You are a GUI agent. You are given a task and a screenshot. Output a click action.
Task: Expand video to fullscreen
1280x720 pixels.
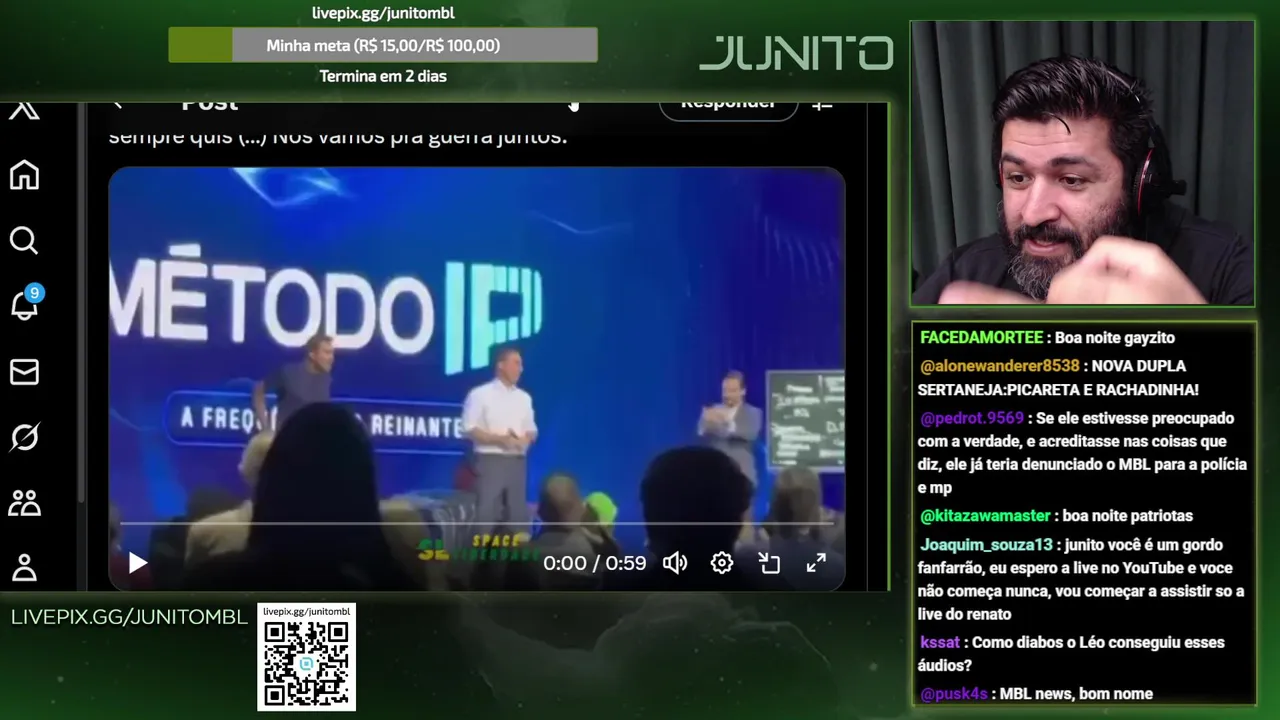(816, 563)
